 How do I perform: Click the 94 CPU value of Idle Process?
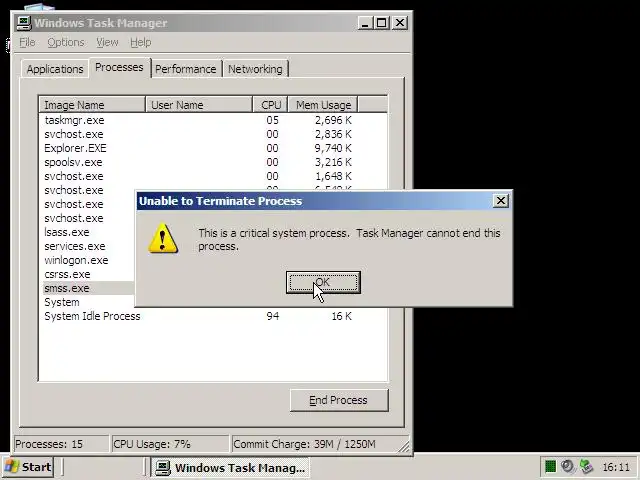[273, 316]
